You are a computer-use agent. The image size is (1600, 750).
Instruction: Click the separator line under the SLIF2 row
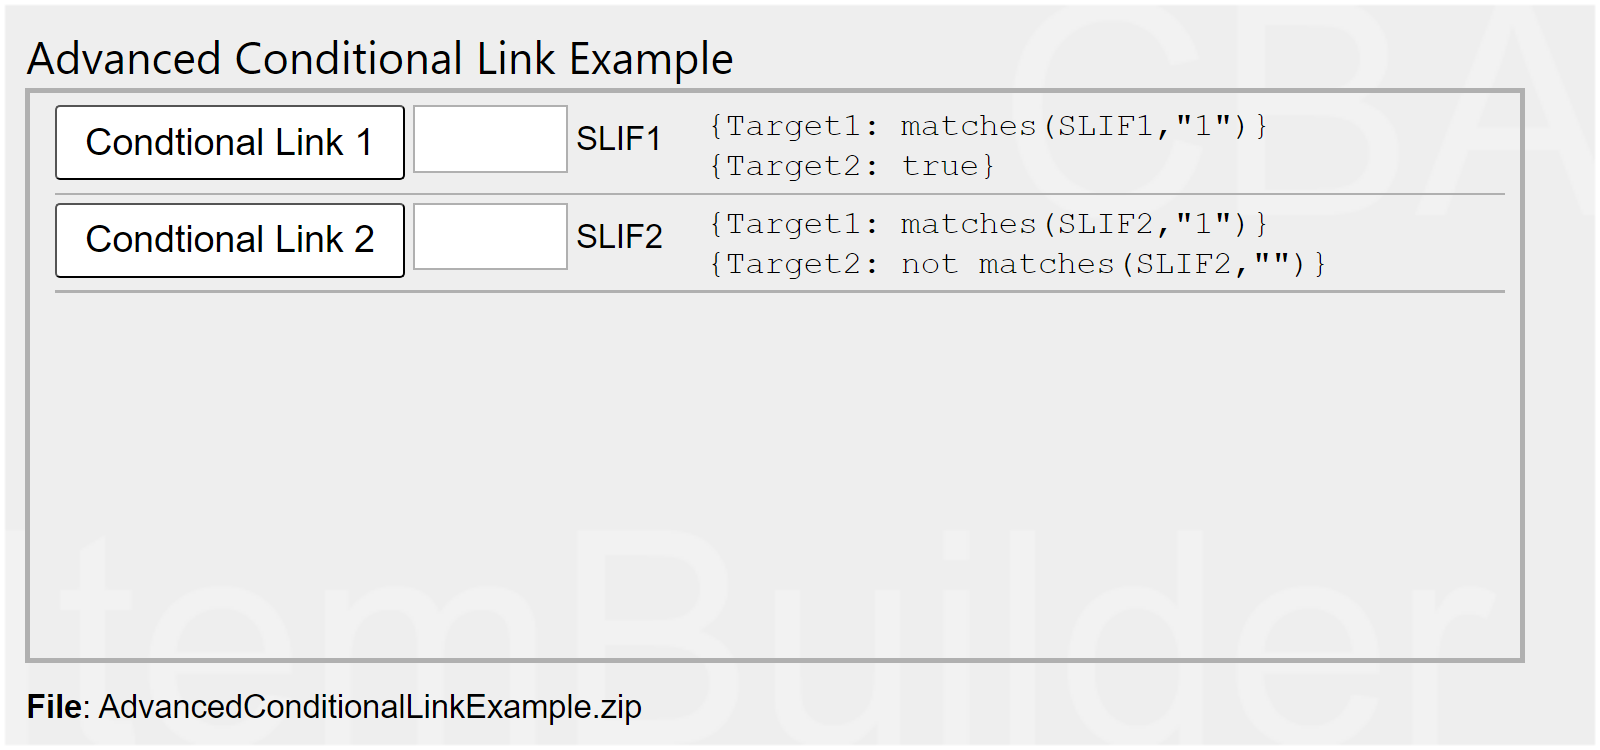780,292
